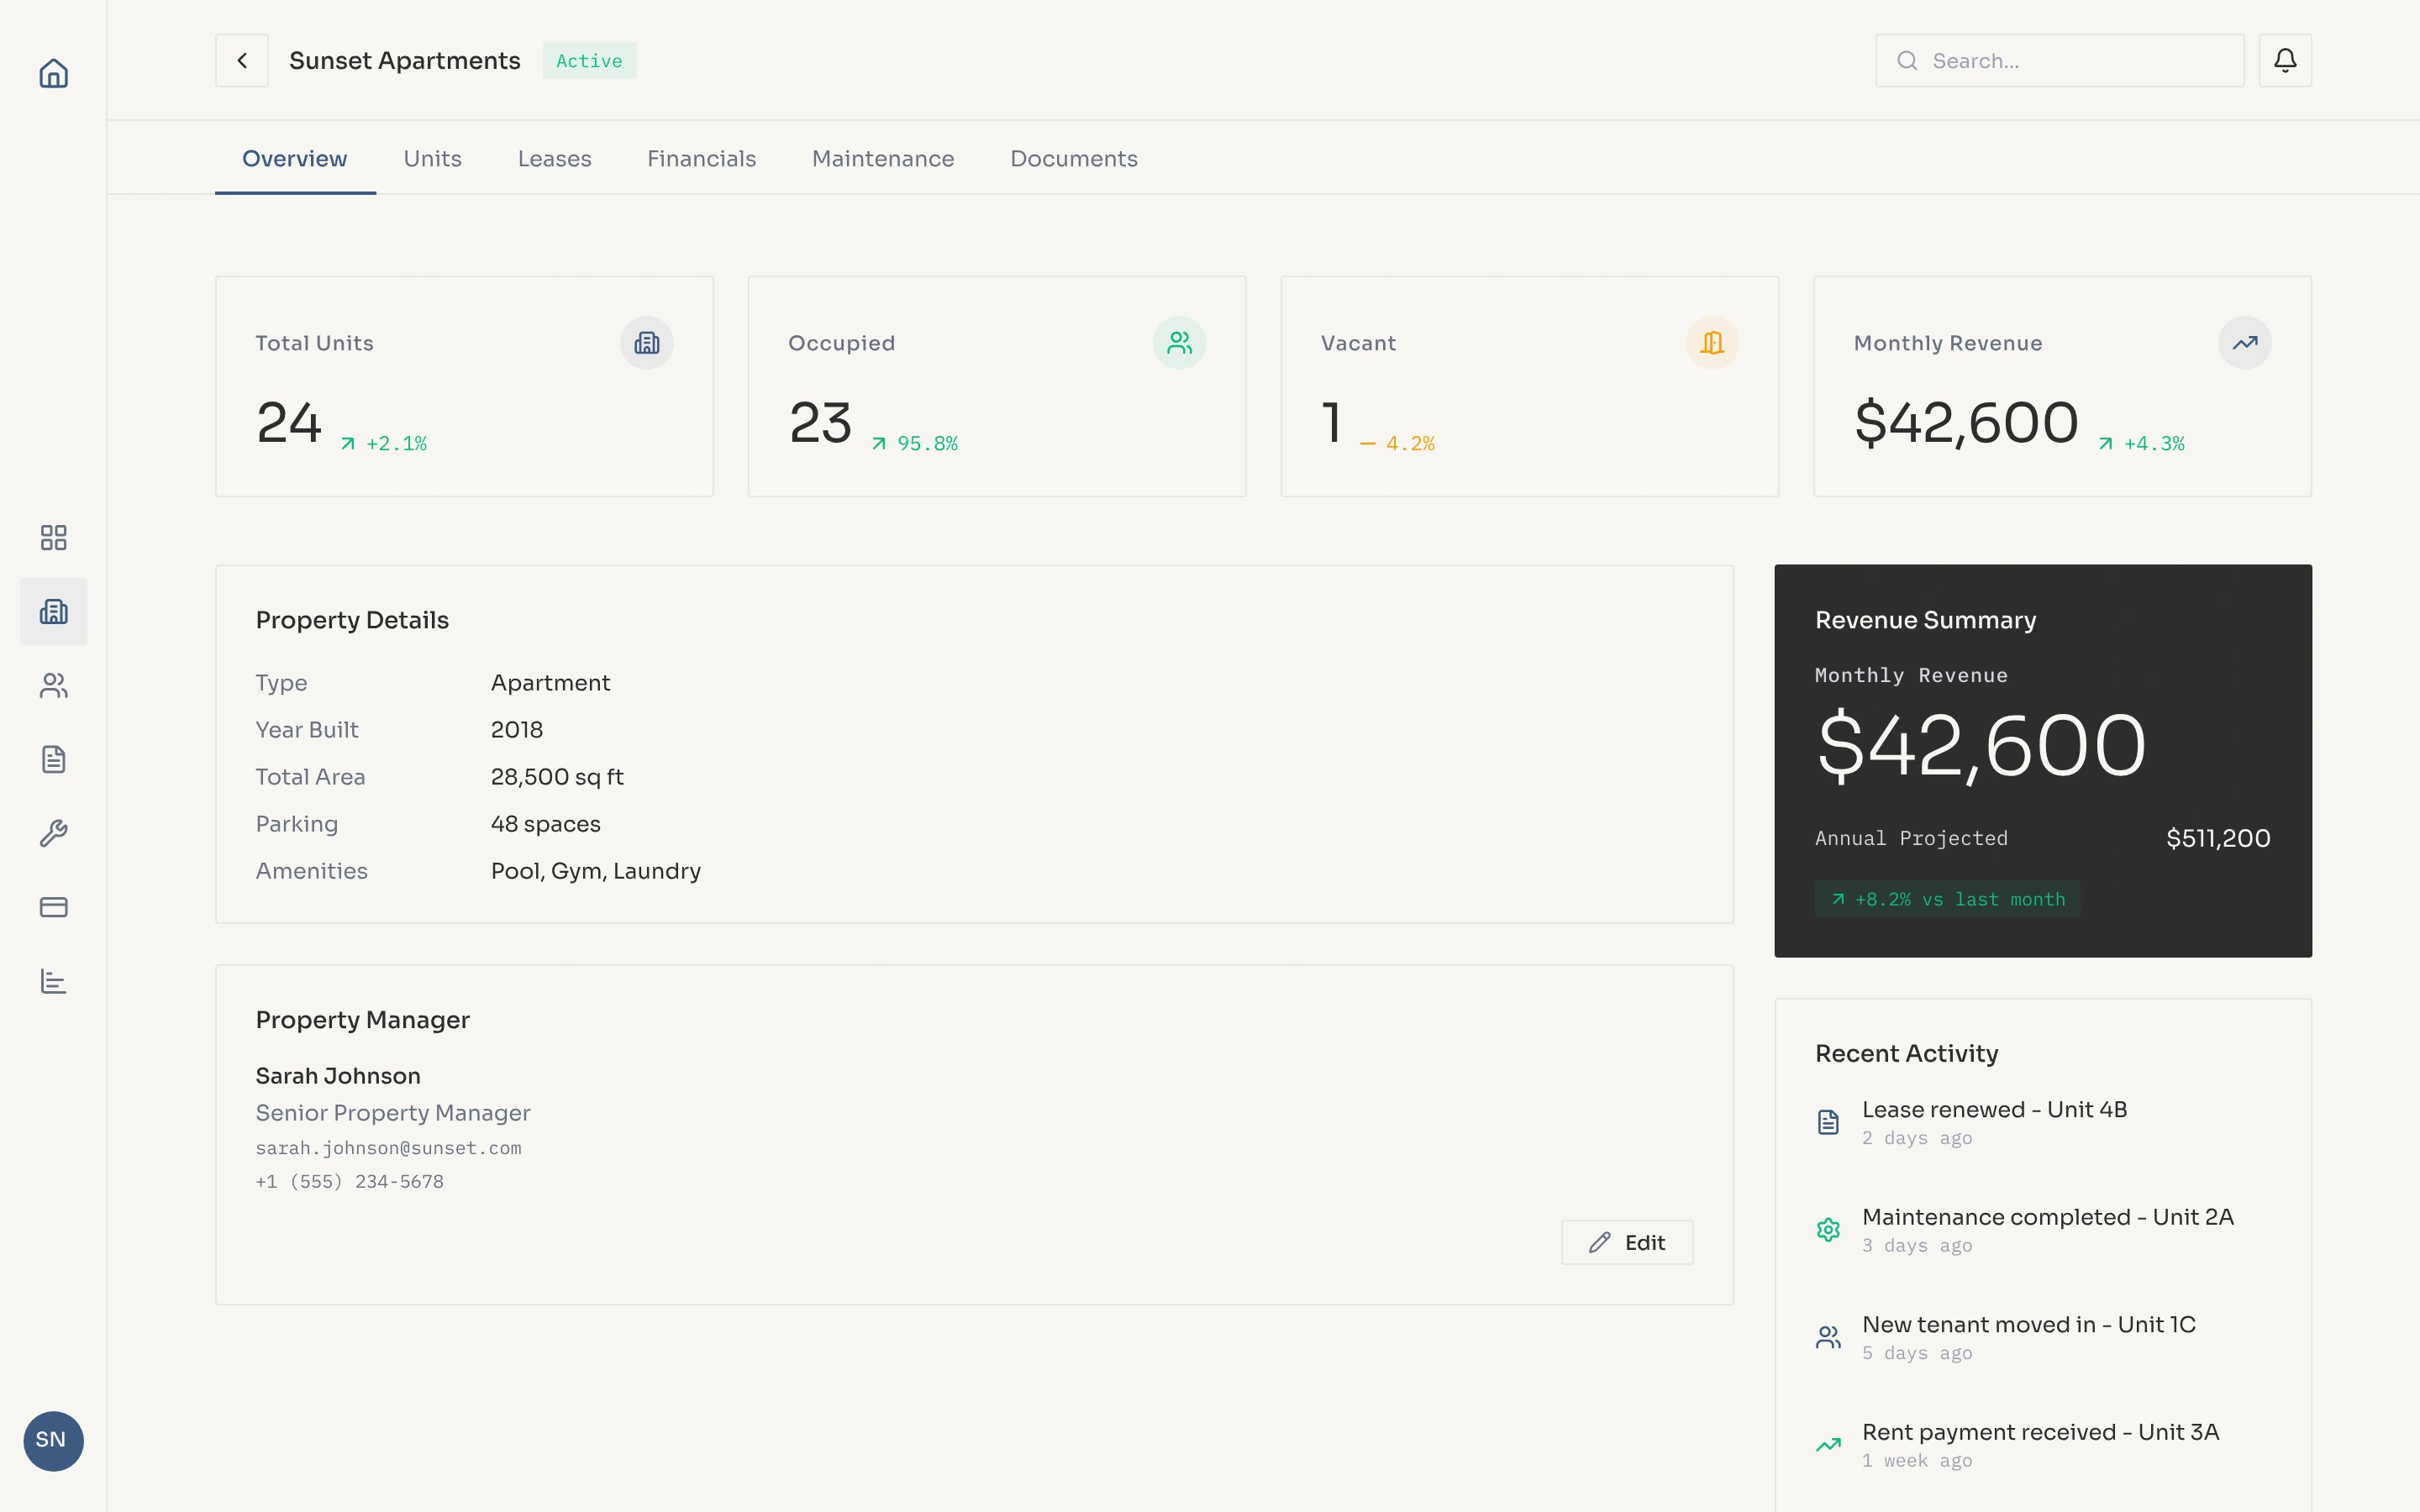Switch to the Documents tab
This screenshot has width=2420, height=1512.
(x=1073, y=158)
